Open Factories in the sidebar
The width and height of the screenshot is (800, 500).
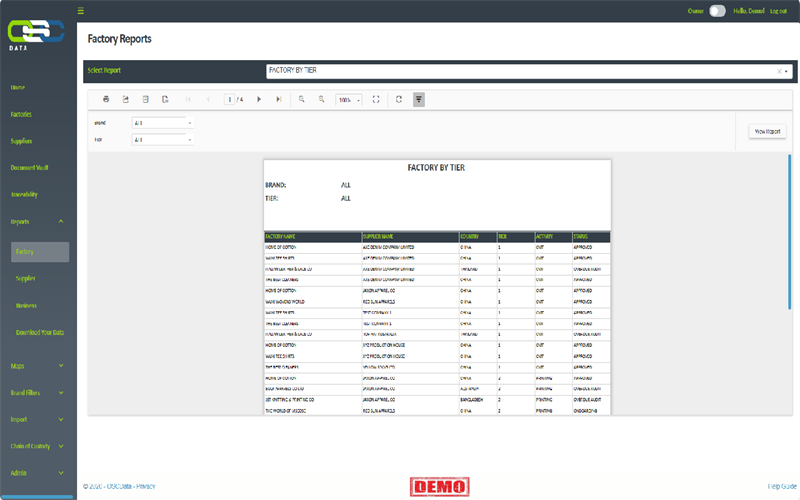pyautogui.click(x=21, y=114)
